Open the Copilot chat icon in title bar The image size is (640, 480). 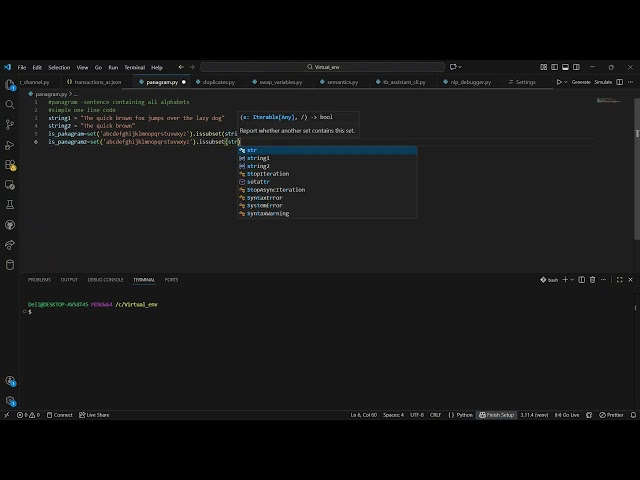[x=453, y=67]
